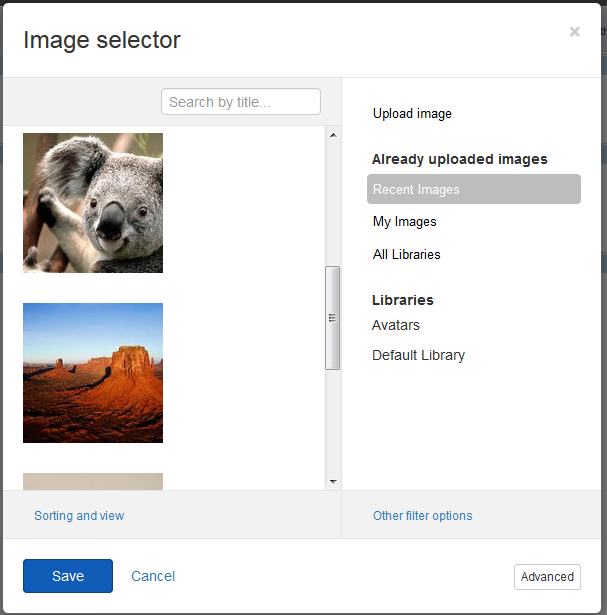Pick the partially visible third thumbnail

coord(93,481)
